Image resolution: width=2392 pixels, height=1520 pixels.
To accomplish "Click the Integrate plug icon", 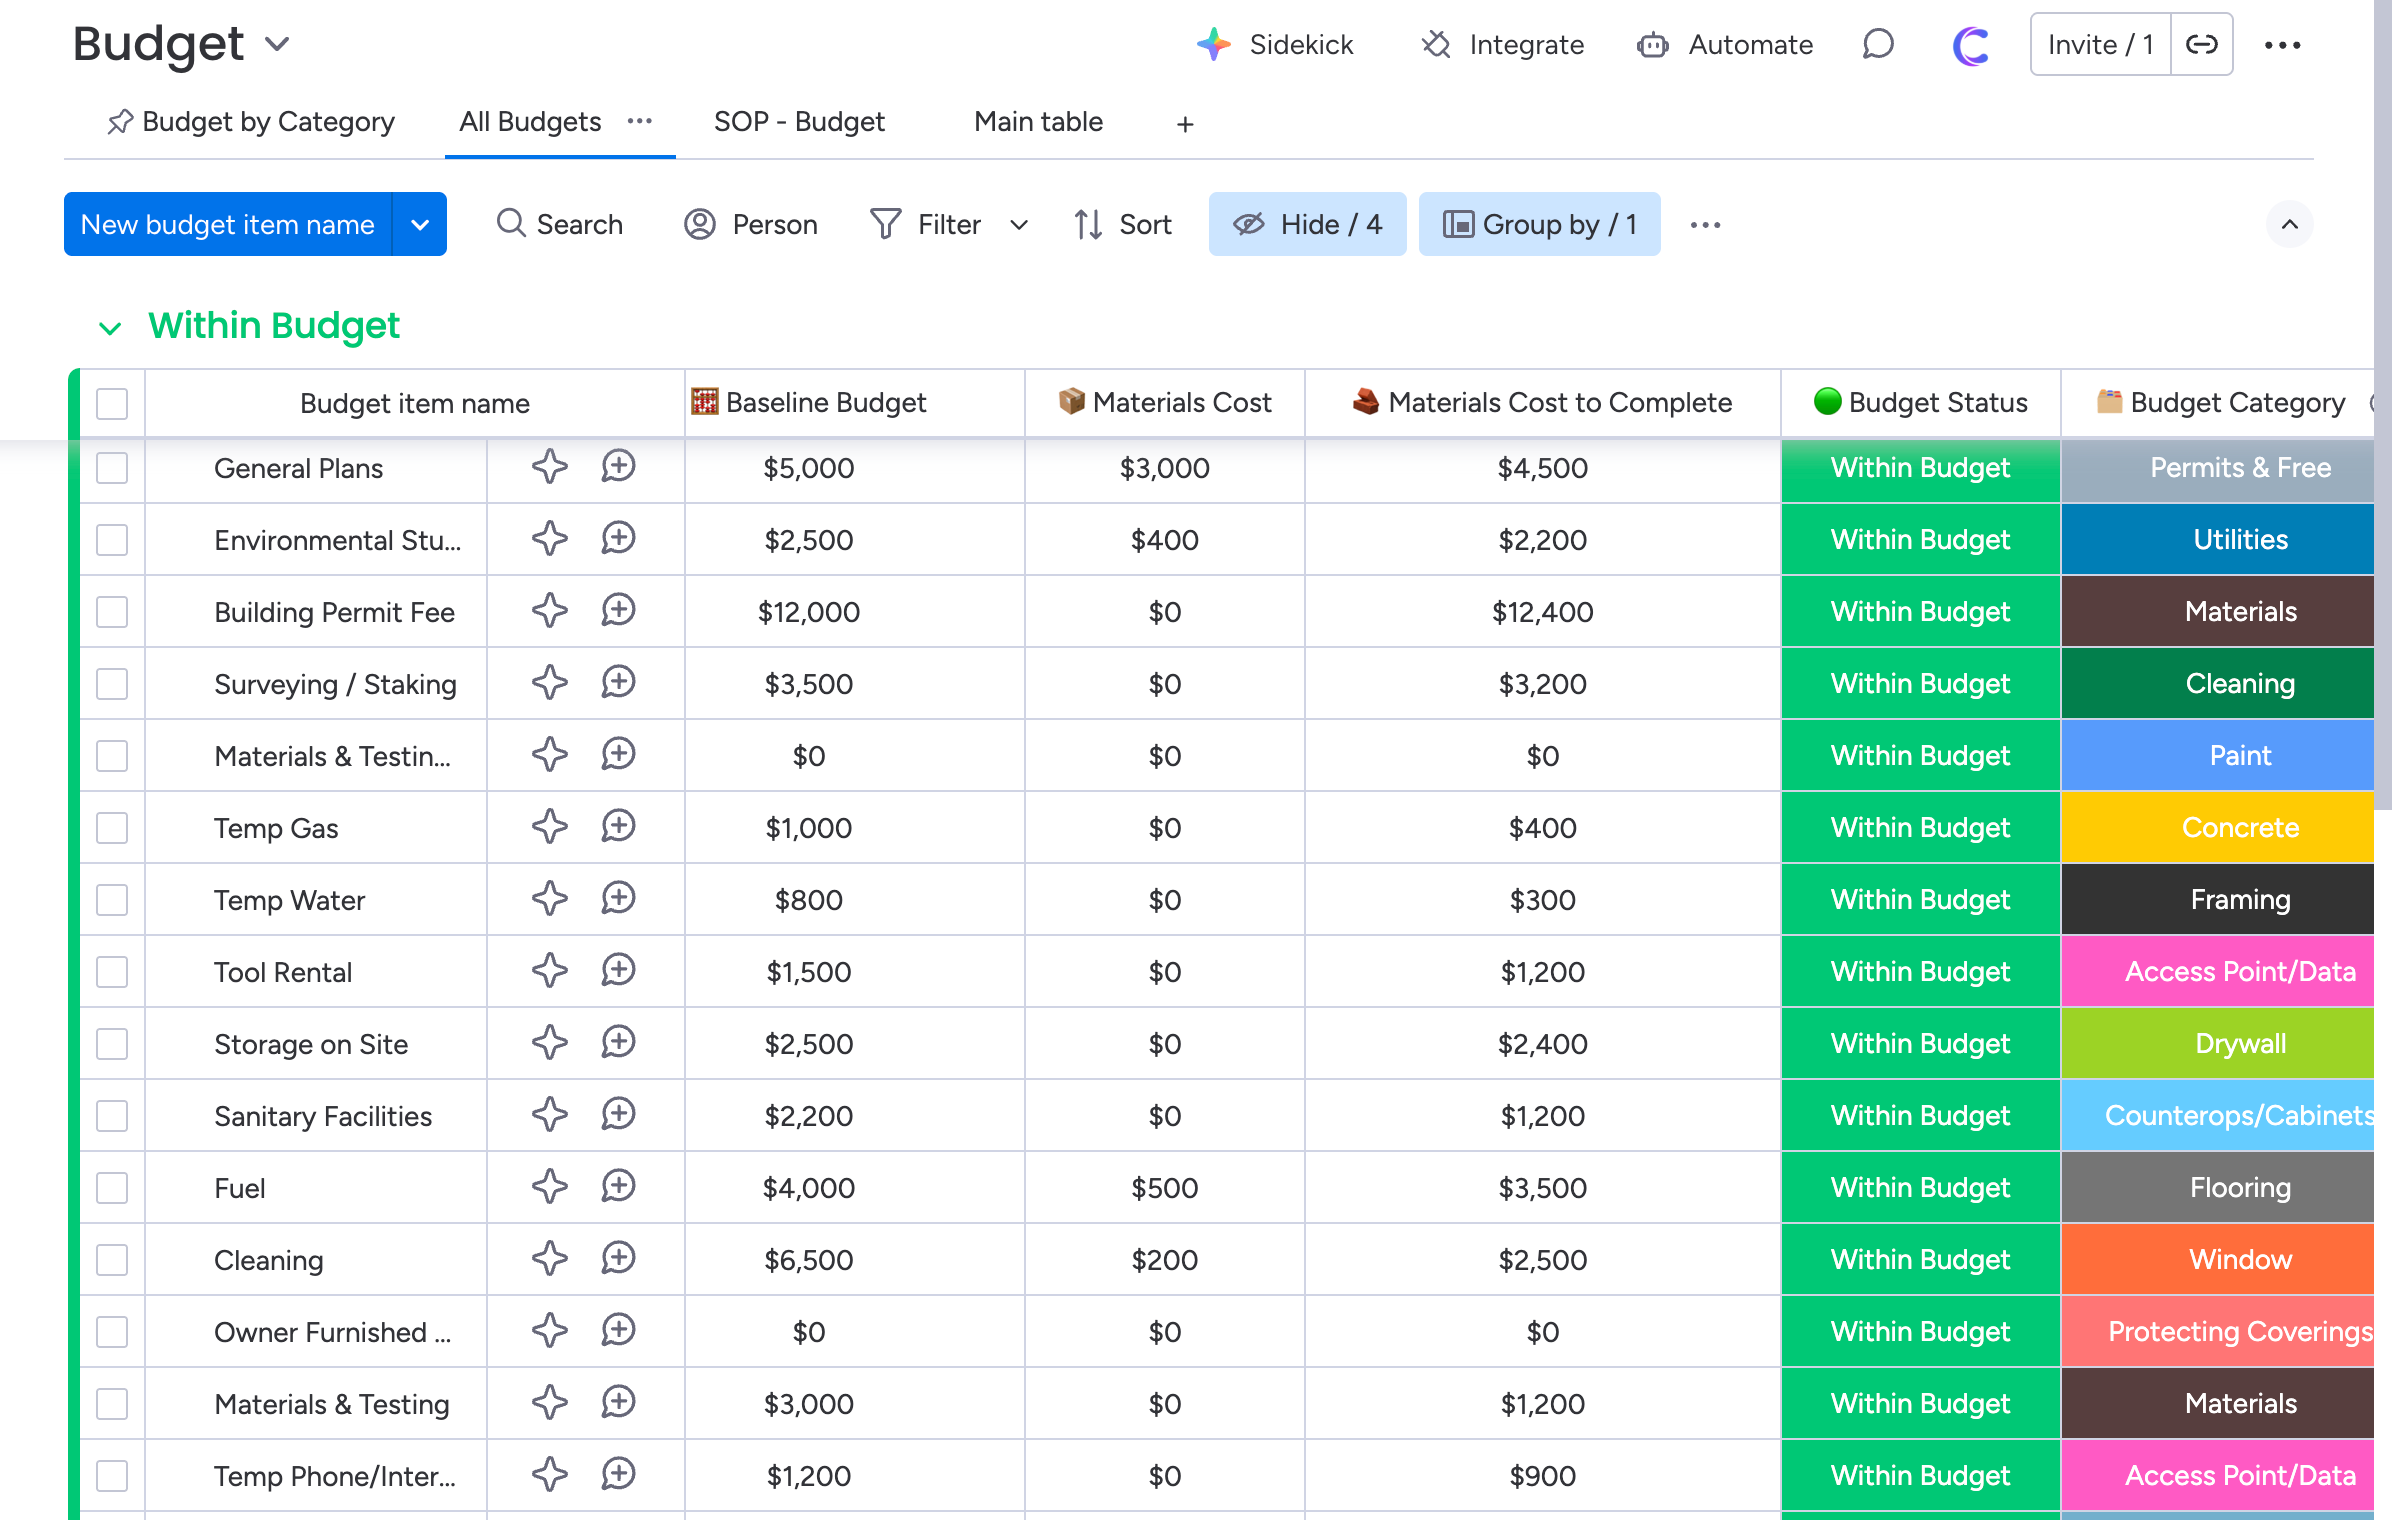I will (x=1437, y=44).
